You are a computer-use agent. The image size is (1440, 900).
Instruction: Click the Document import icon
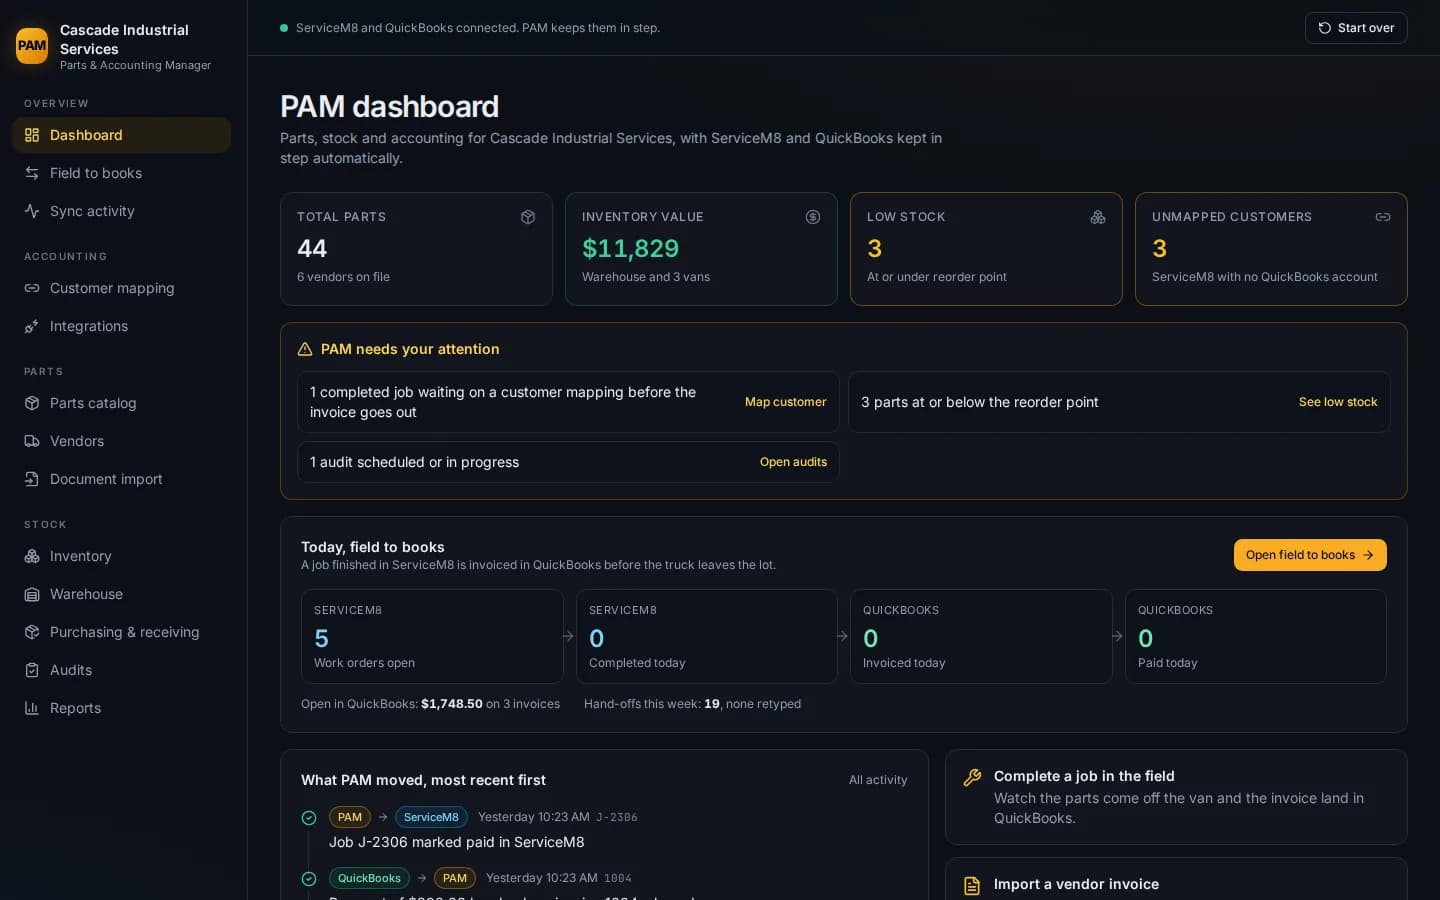[x=32, y=479]
